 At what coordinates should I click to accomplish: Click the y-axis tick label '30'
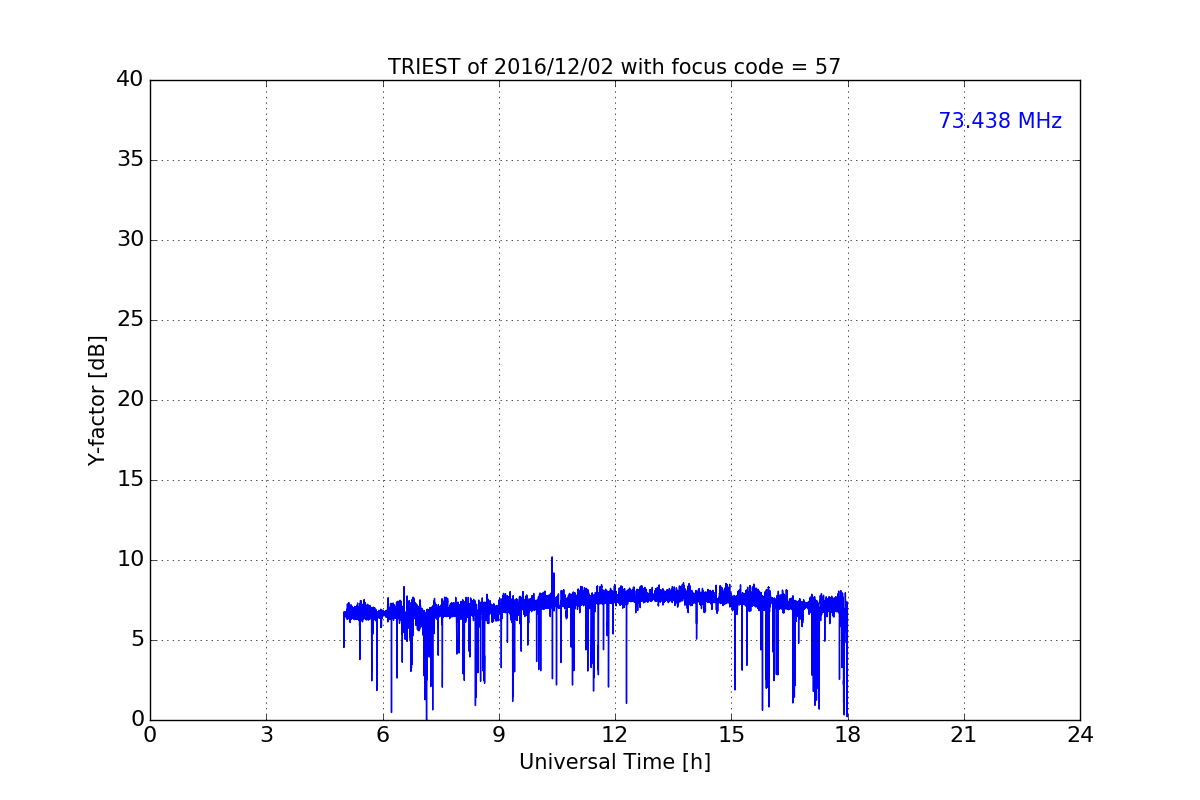(130, 240)
